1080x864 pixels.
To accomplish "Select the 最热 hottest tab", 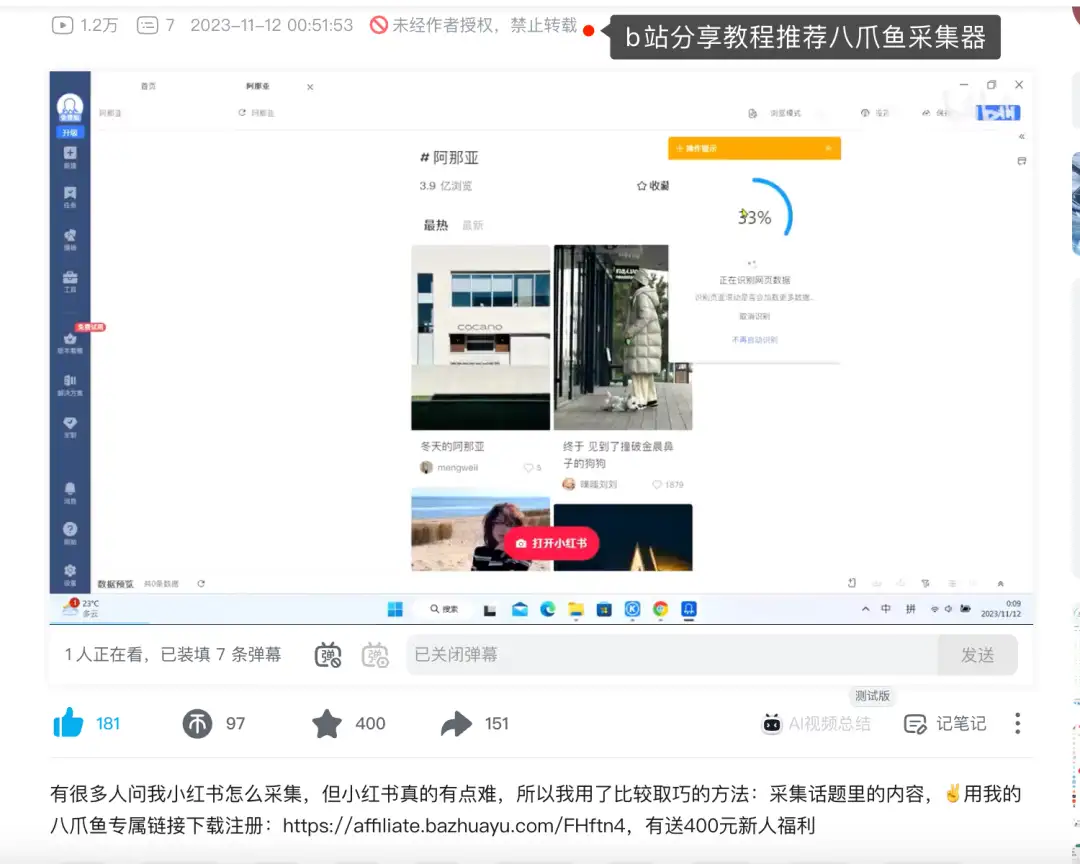I will (435, 225).
